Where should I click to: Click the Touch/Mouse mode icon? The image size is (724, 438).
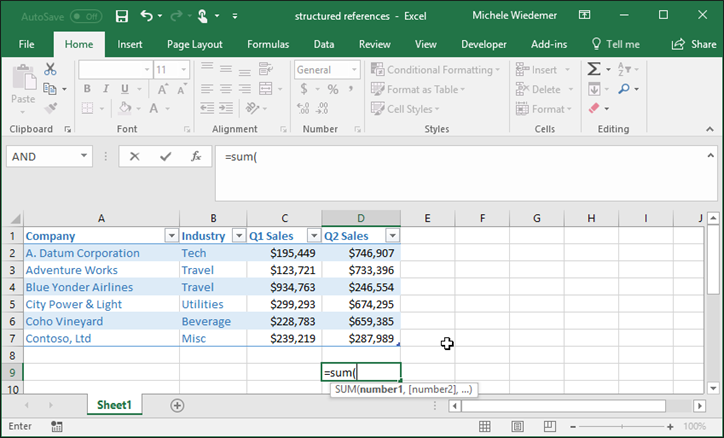(x=202, y=16)
